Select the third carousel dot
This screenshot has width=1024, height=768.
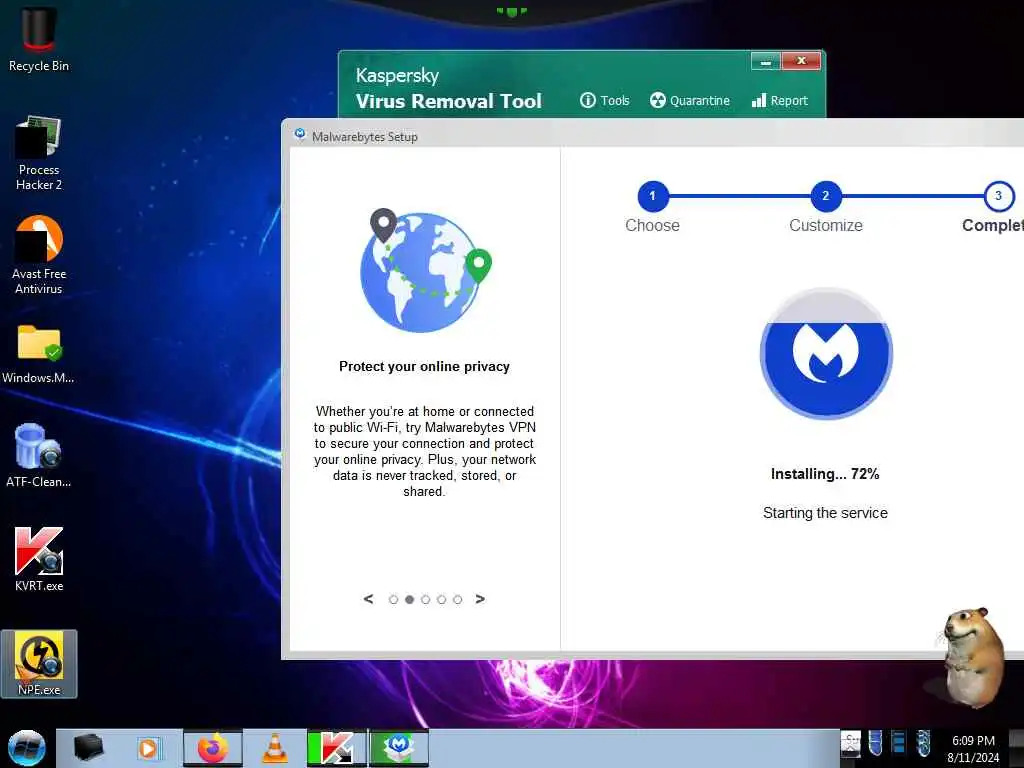[426, 600]
